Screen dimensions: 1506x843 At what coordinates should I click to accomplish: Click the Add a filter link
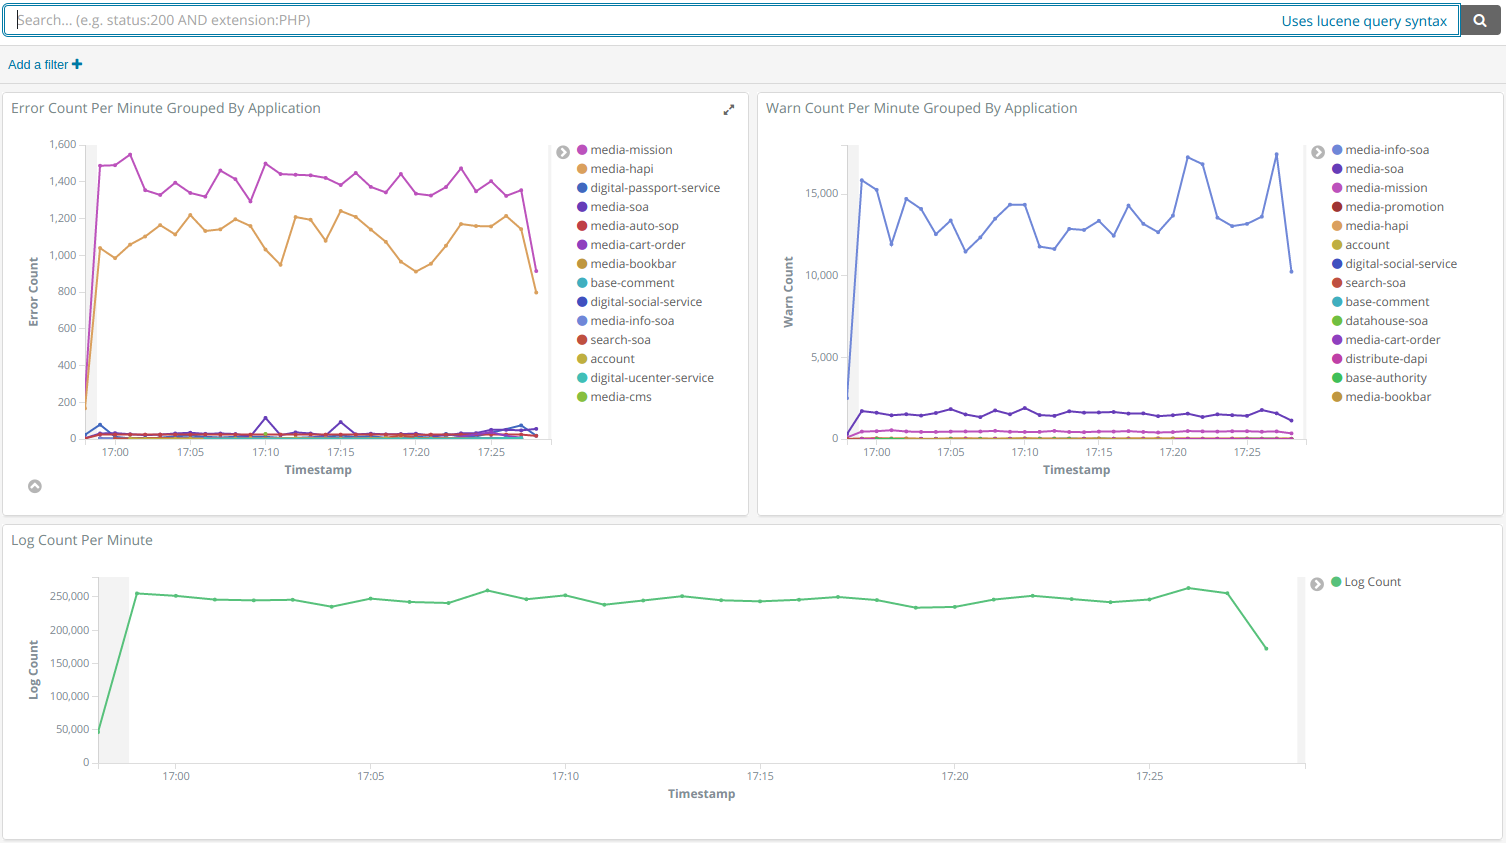point(38,64)
